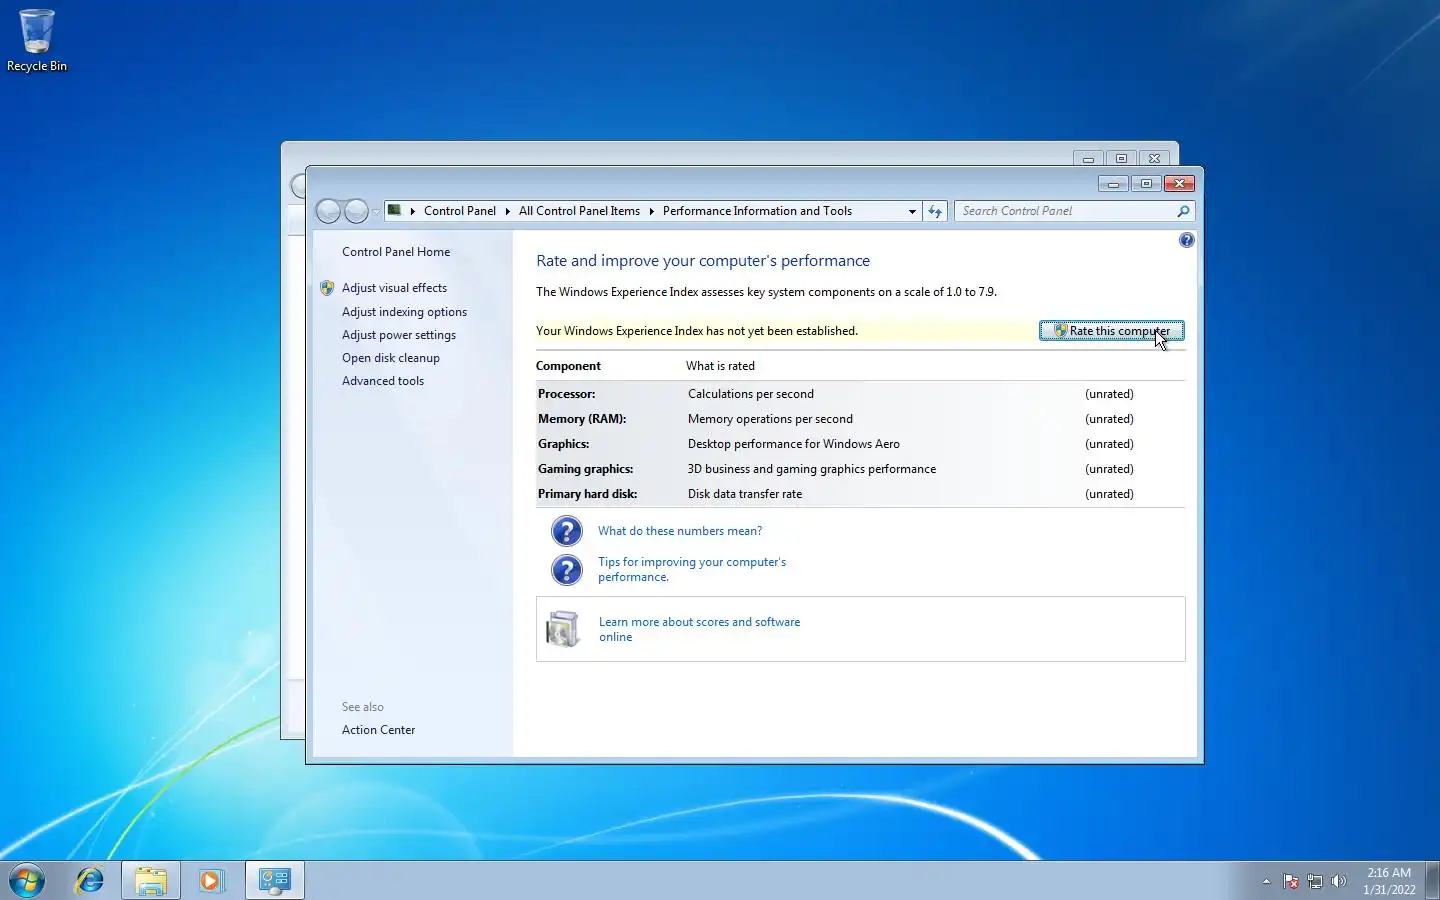The width and height of the screenshot is (1440, 900).
Task: Minimize the Performance Information window
Action: pos(1113,184)
